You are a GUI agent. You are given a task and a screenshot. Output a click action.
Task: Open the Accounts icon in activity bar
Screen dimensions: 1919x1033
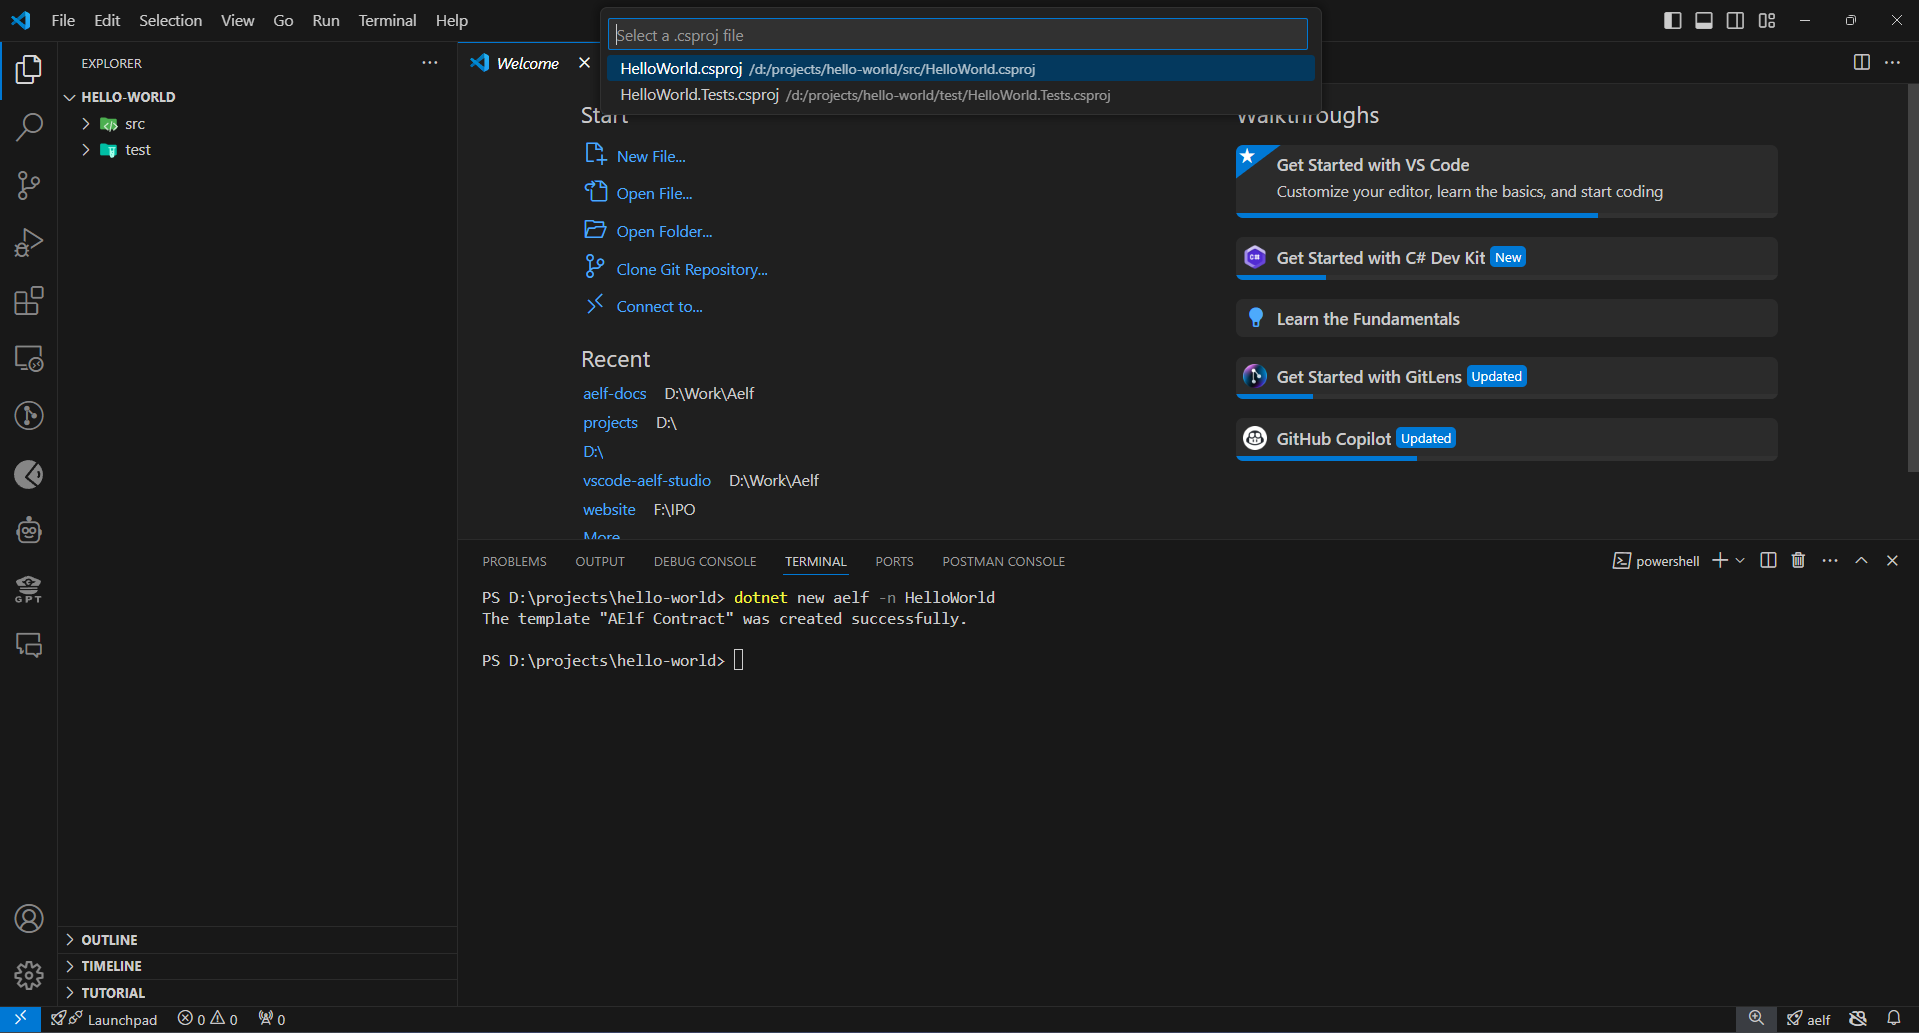tap(29, 918)
